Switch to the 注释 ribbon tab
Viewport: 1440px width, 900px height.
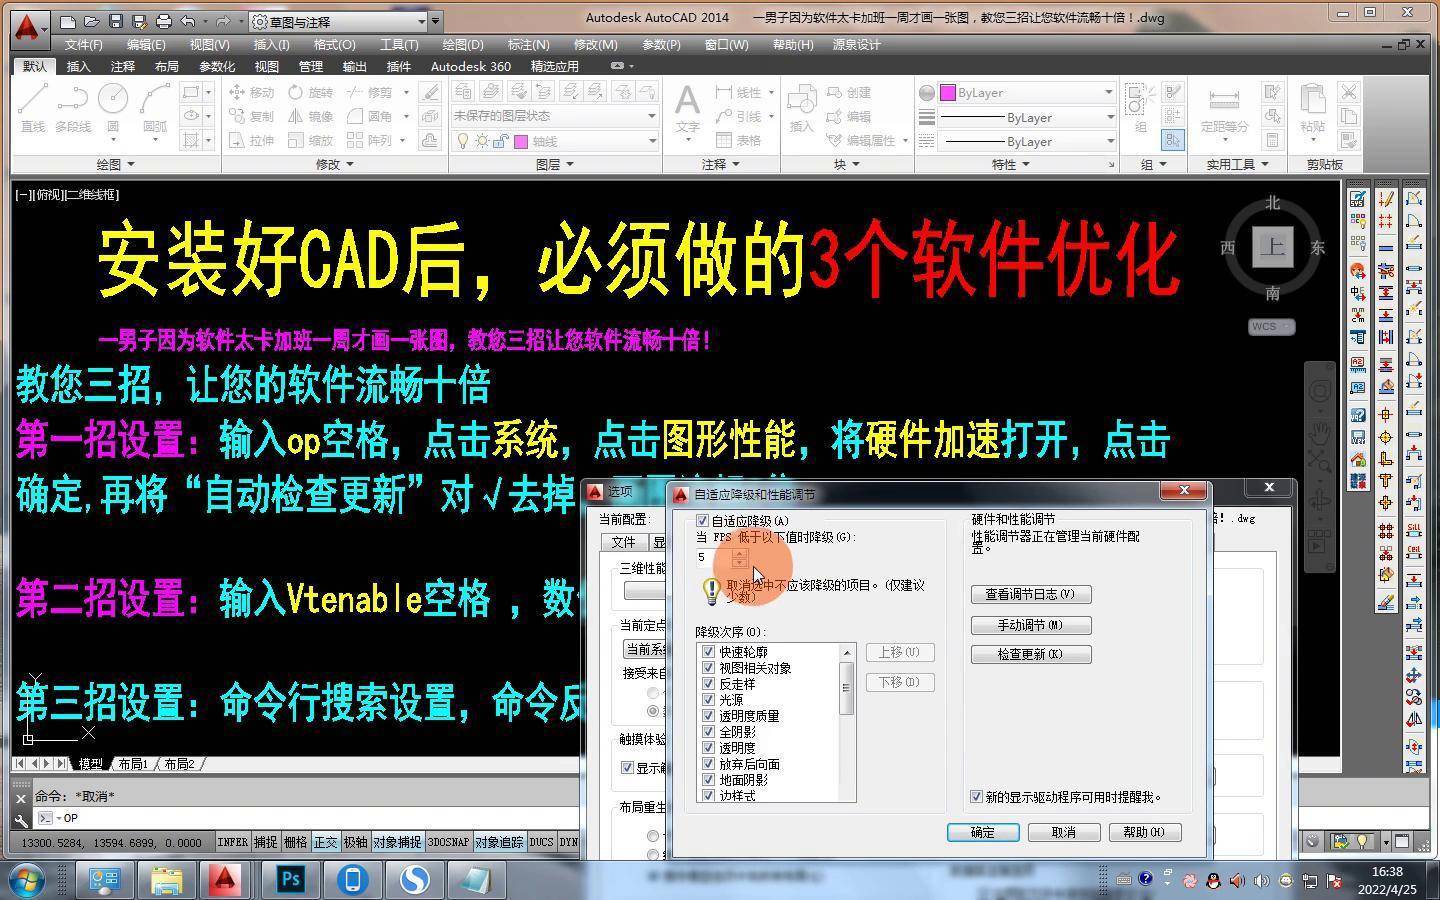click(x=122, y=66)
